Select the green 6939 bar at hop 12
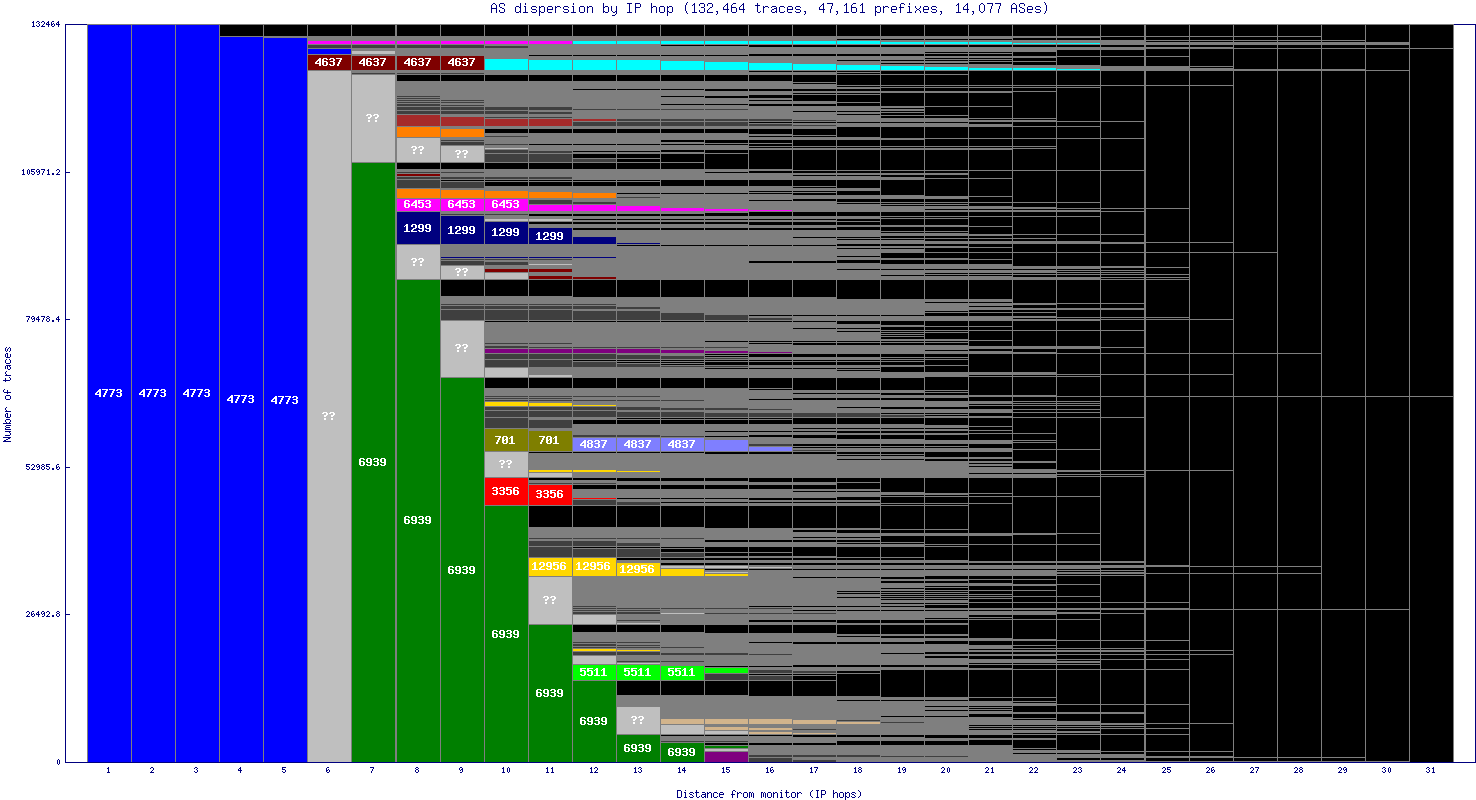This screenshot has width=1476, height=800. 593,721
